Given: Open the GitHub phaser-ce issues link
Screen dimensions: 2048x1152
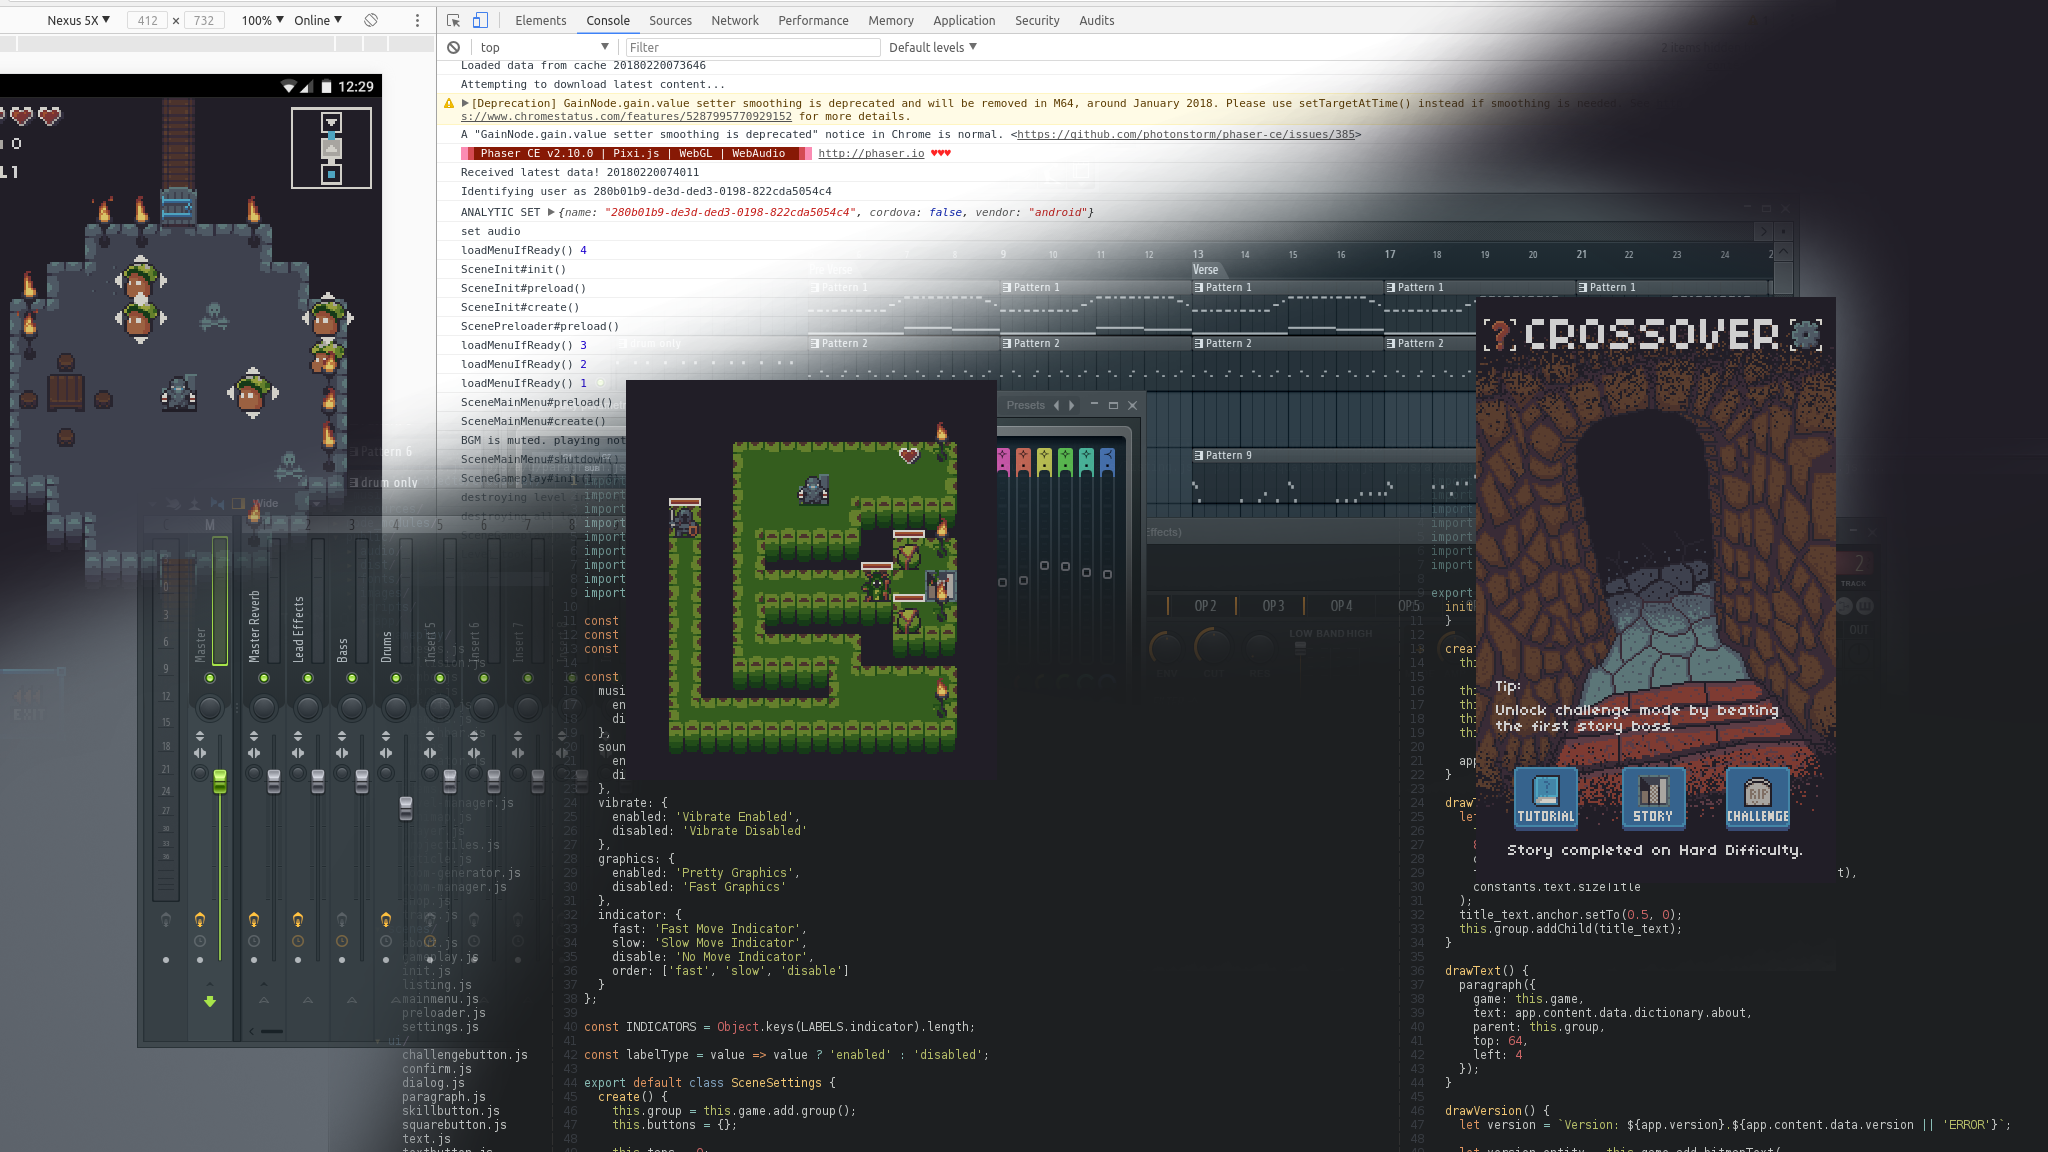Looking at the screenshot, I should click(1185, 134).
